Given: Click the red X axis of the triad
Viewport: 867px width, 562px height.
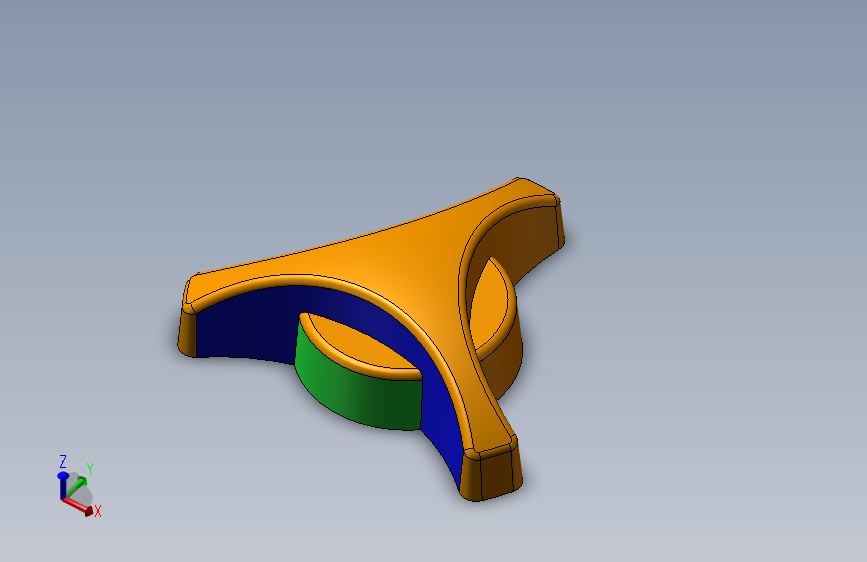Looking at the screenshot, I should pyautogui.click(x=77, y=506).
